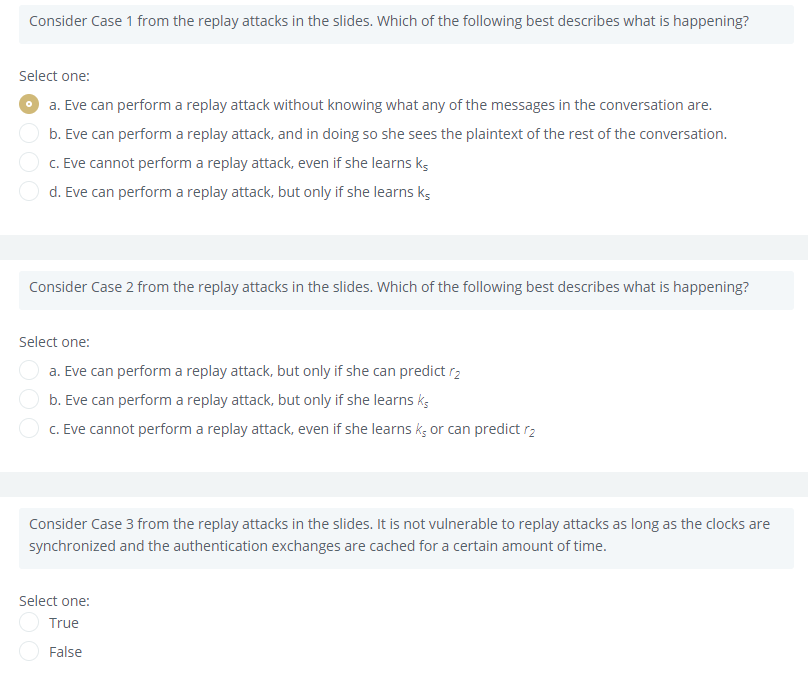Select option c stating Eve cannot replay attack
The image size is (808, 682).
29,162
